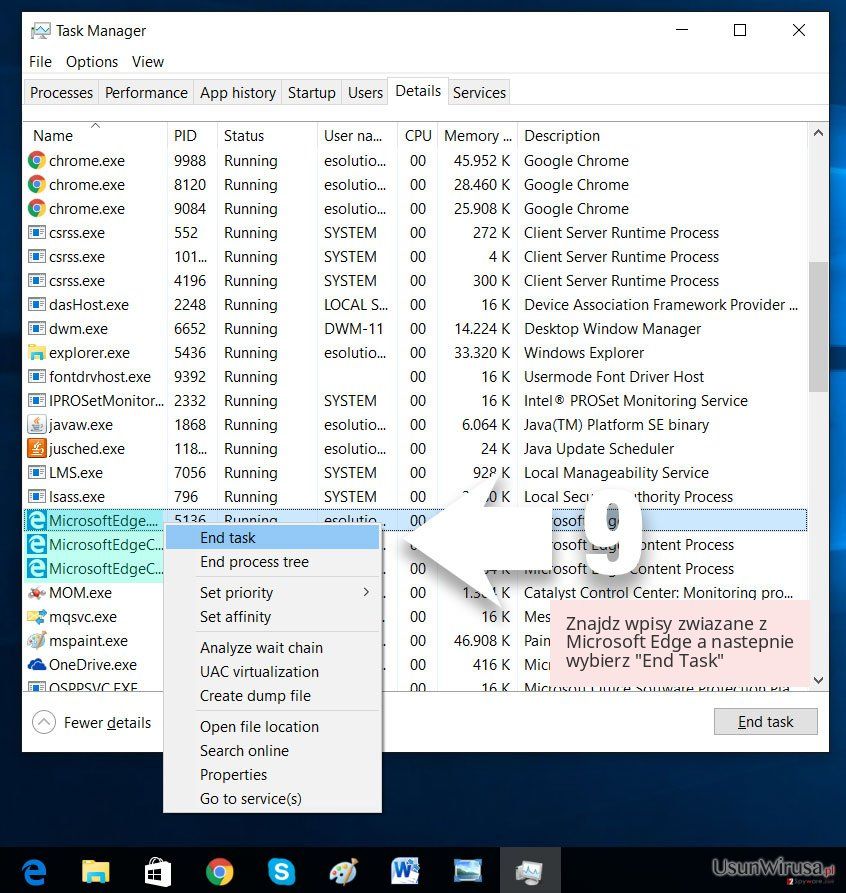Open the View menu
This screenshot has height=893, width=846.
[148, 62]
